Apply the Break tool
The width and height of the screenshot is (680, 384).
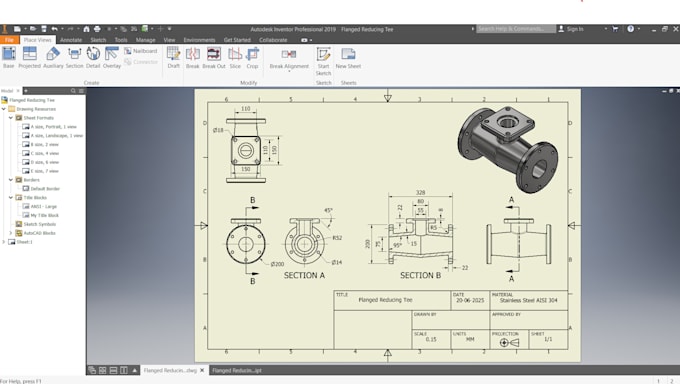193,57
